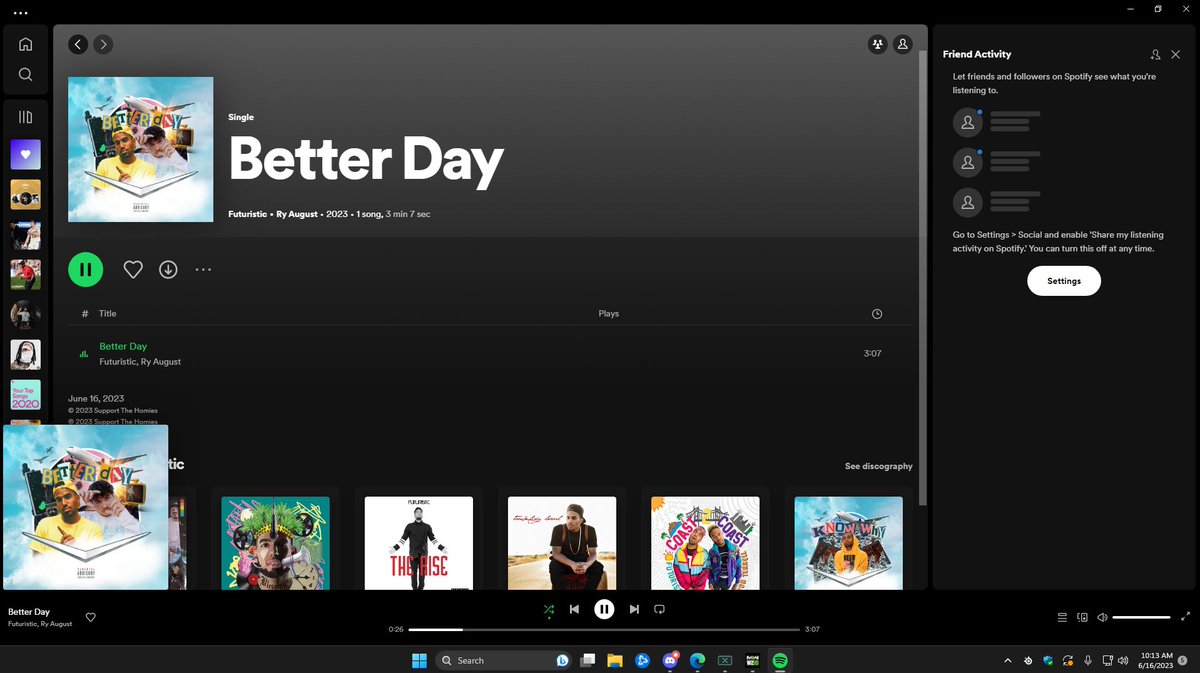1200x673 pixels.
Task: Click See discography link
Action: 878,466
